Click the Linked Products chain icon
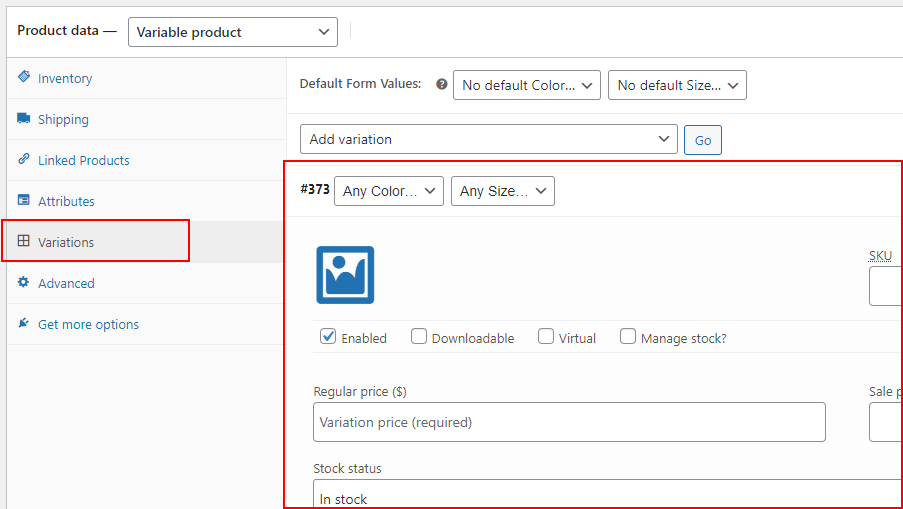 [x=24, y=159]
